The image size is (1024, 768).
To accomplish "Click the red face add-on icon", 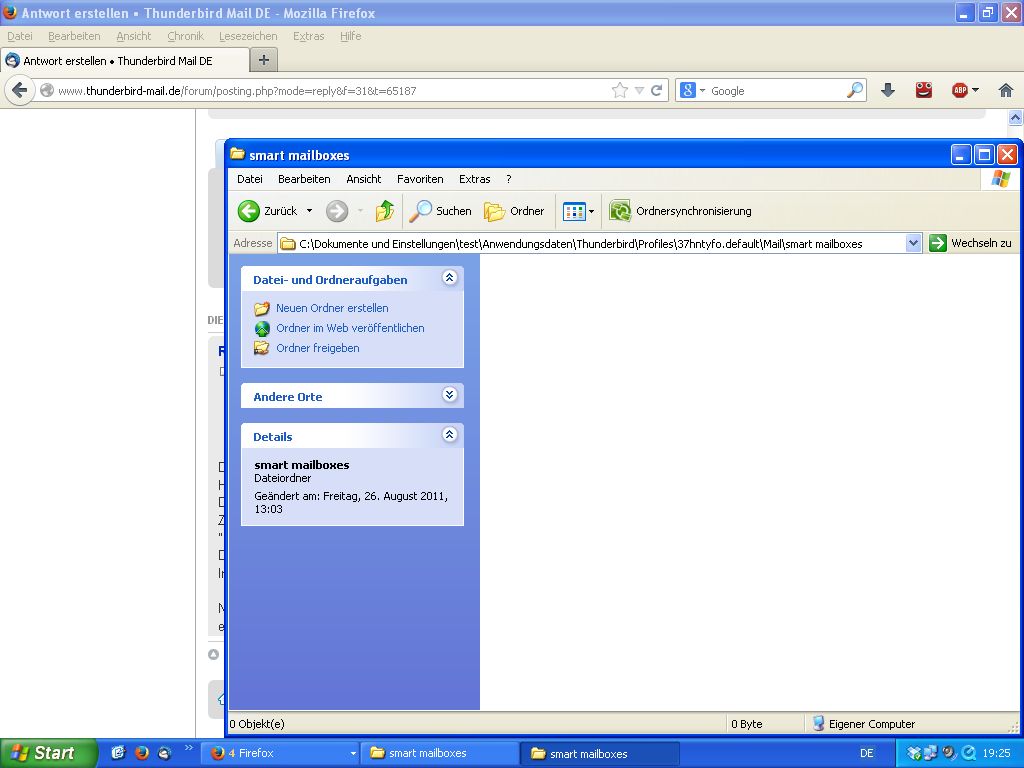I will point(923,90).
